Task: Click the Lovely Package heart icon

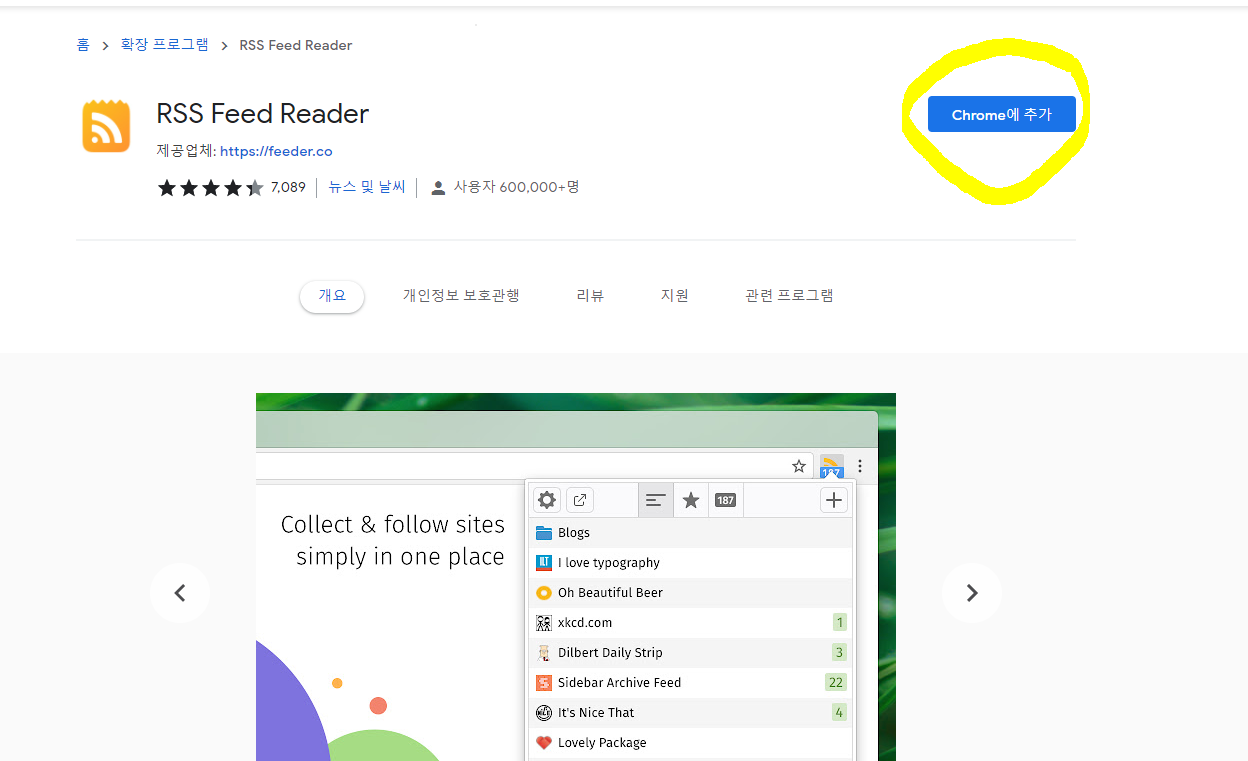Action: (x=544, y=743)
